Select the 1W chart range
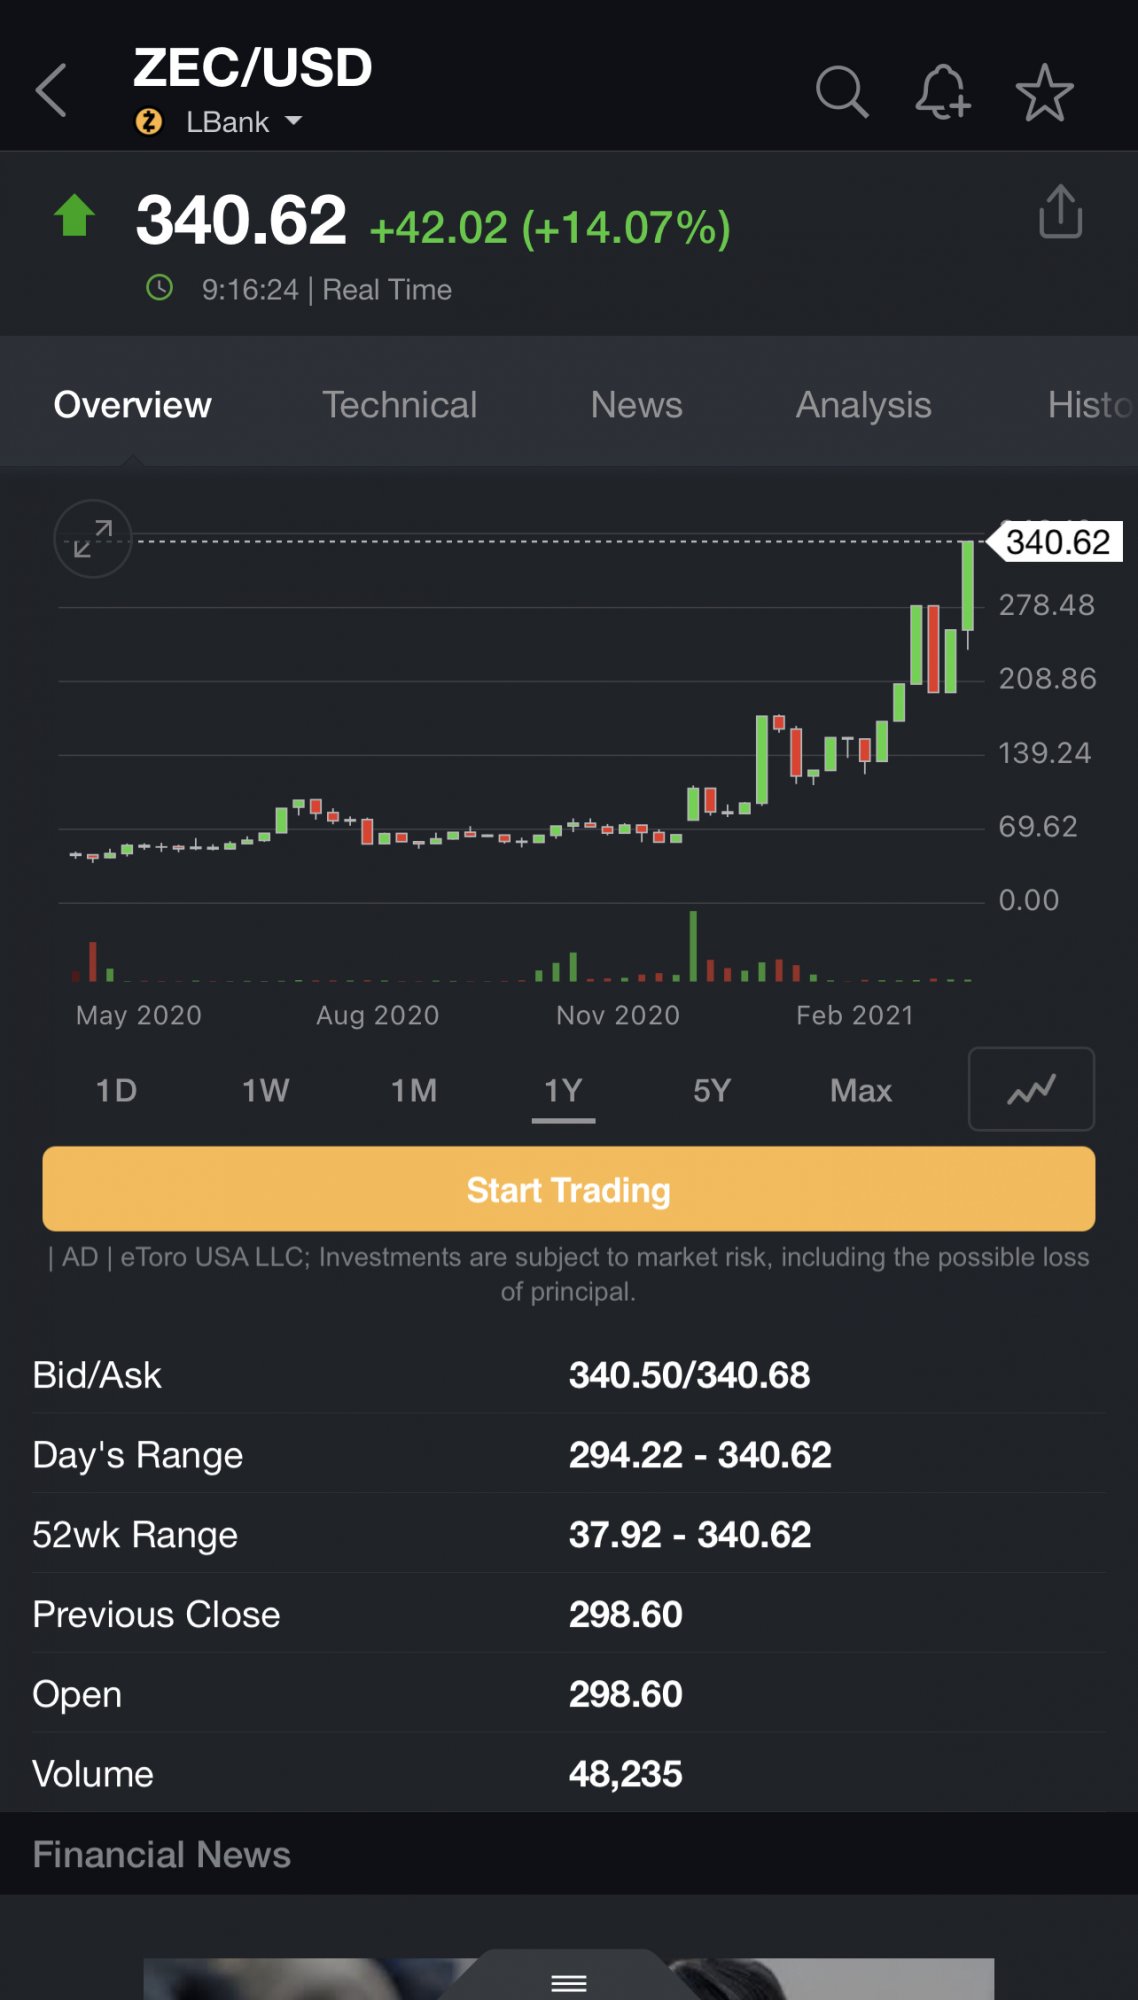 point(265,1090)
